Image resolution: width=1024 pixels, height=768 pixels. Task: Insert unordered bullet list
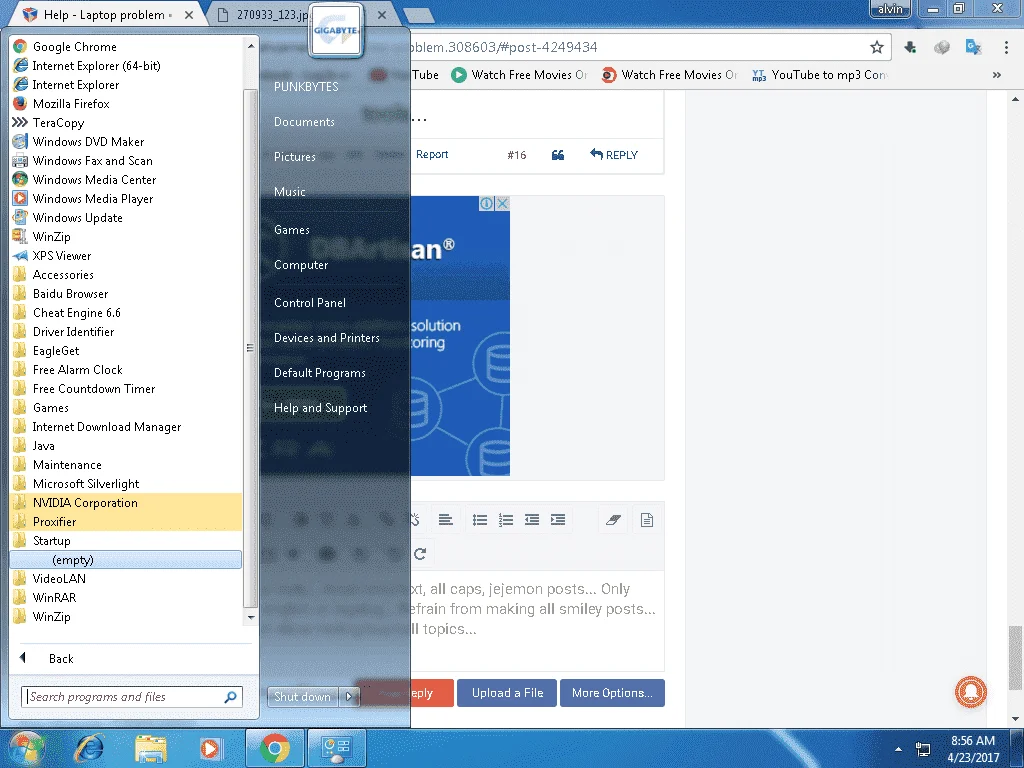pyautogui.click(x=480, y=520)
